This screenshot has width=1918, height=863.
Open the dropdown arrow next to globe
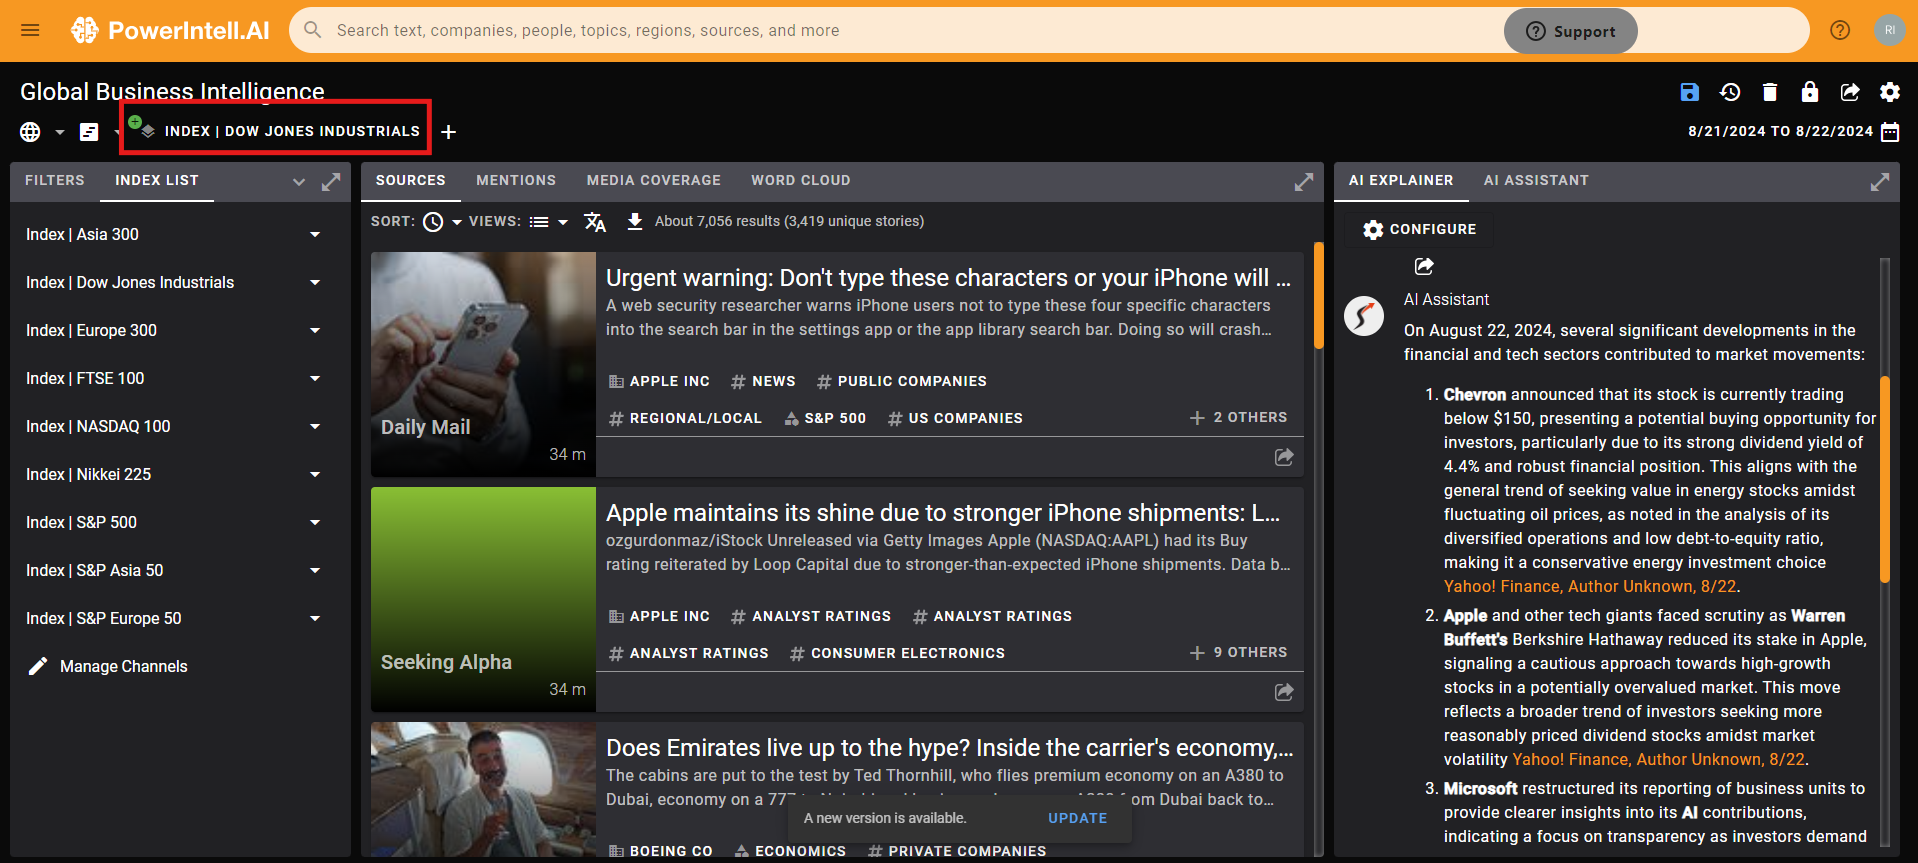coord(59,132)
